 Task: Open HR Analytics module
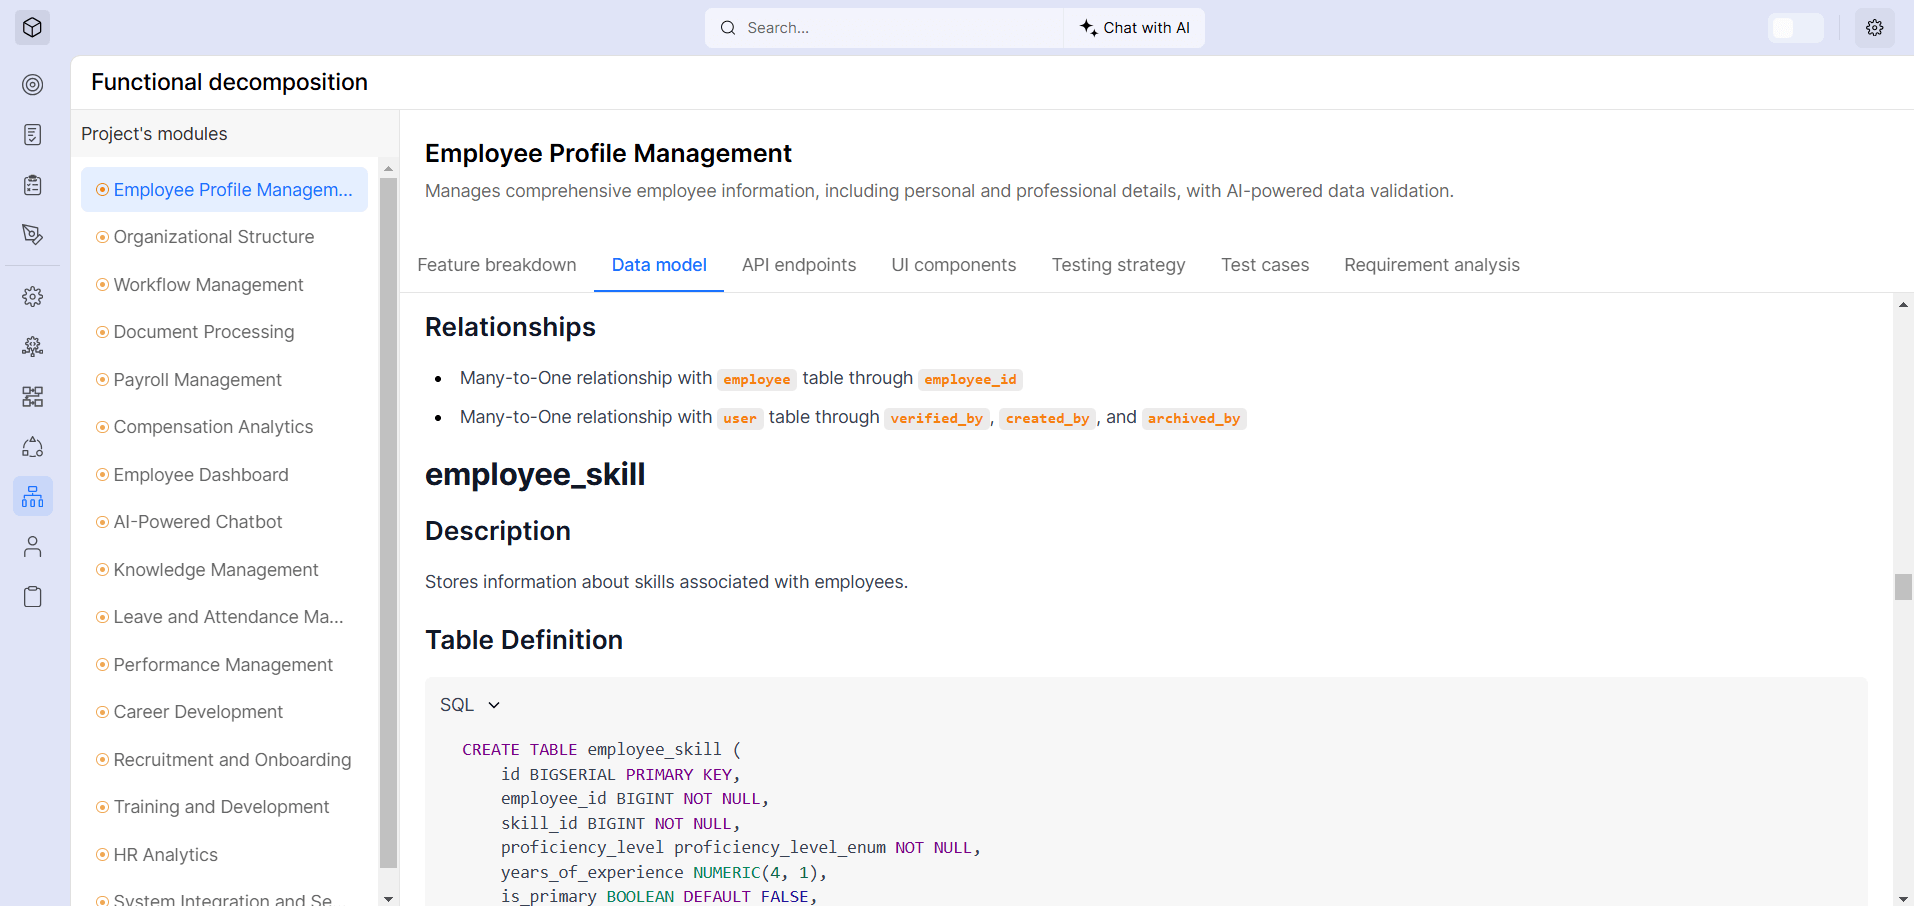[224, 855]
